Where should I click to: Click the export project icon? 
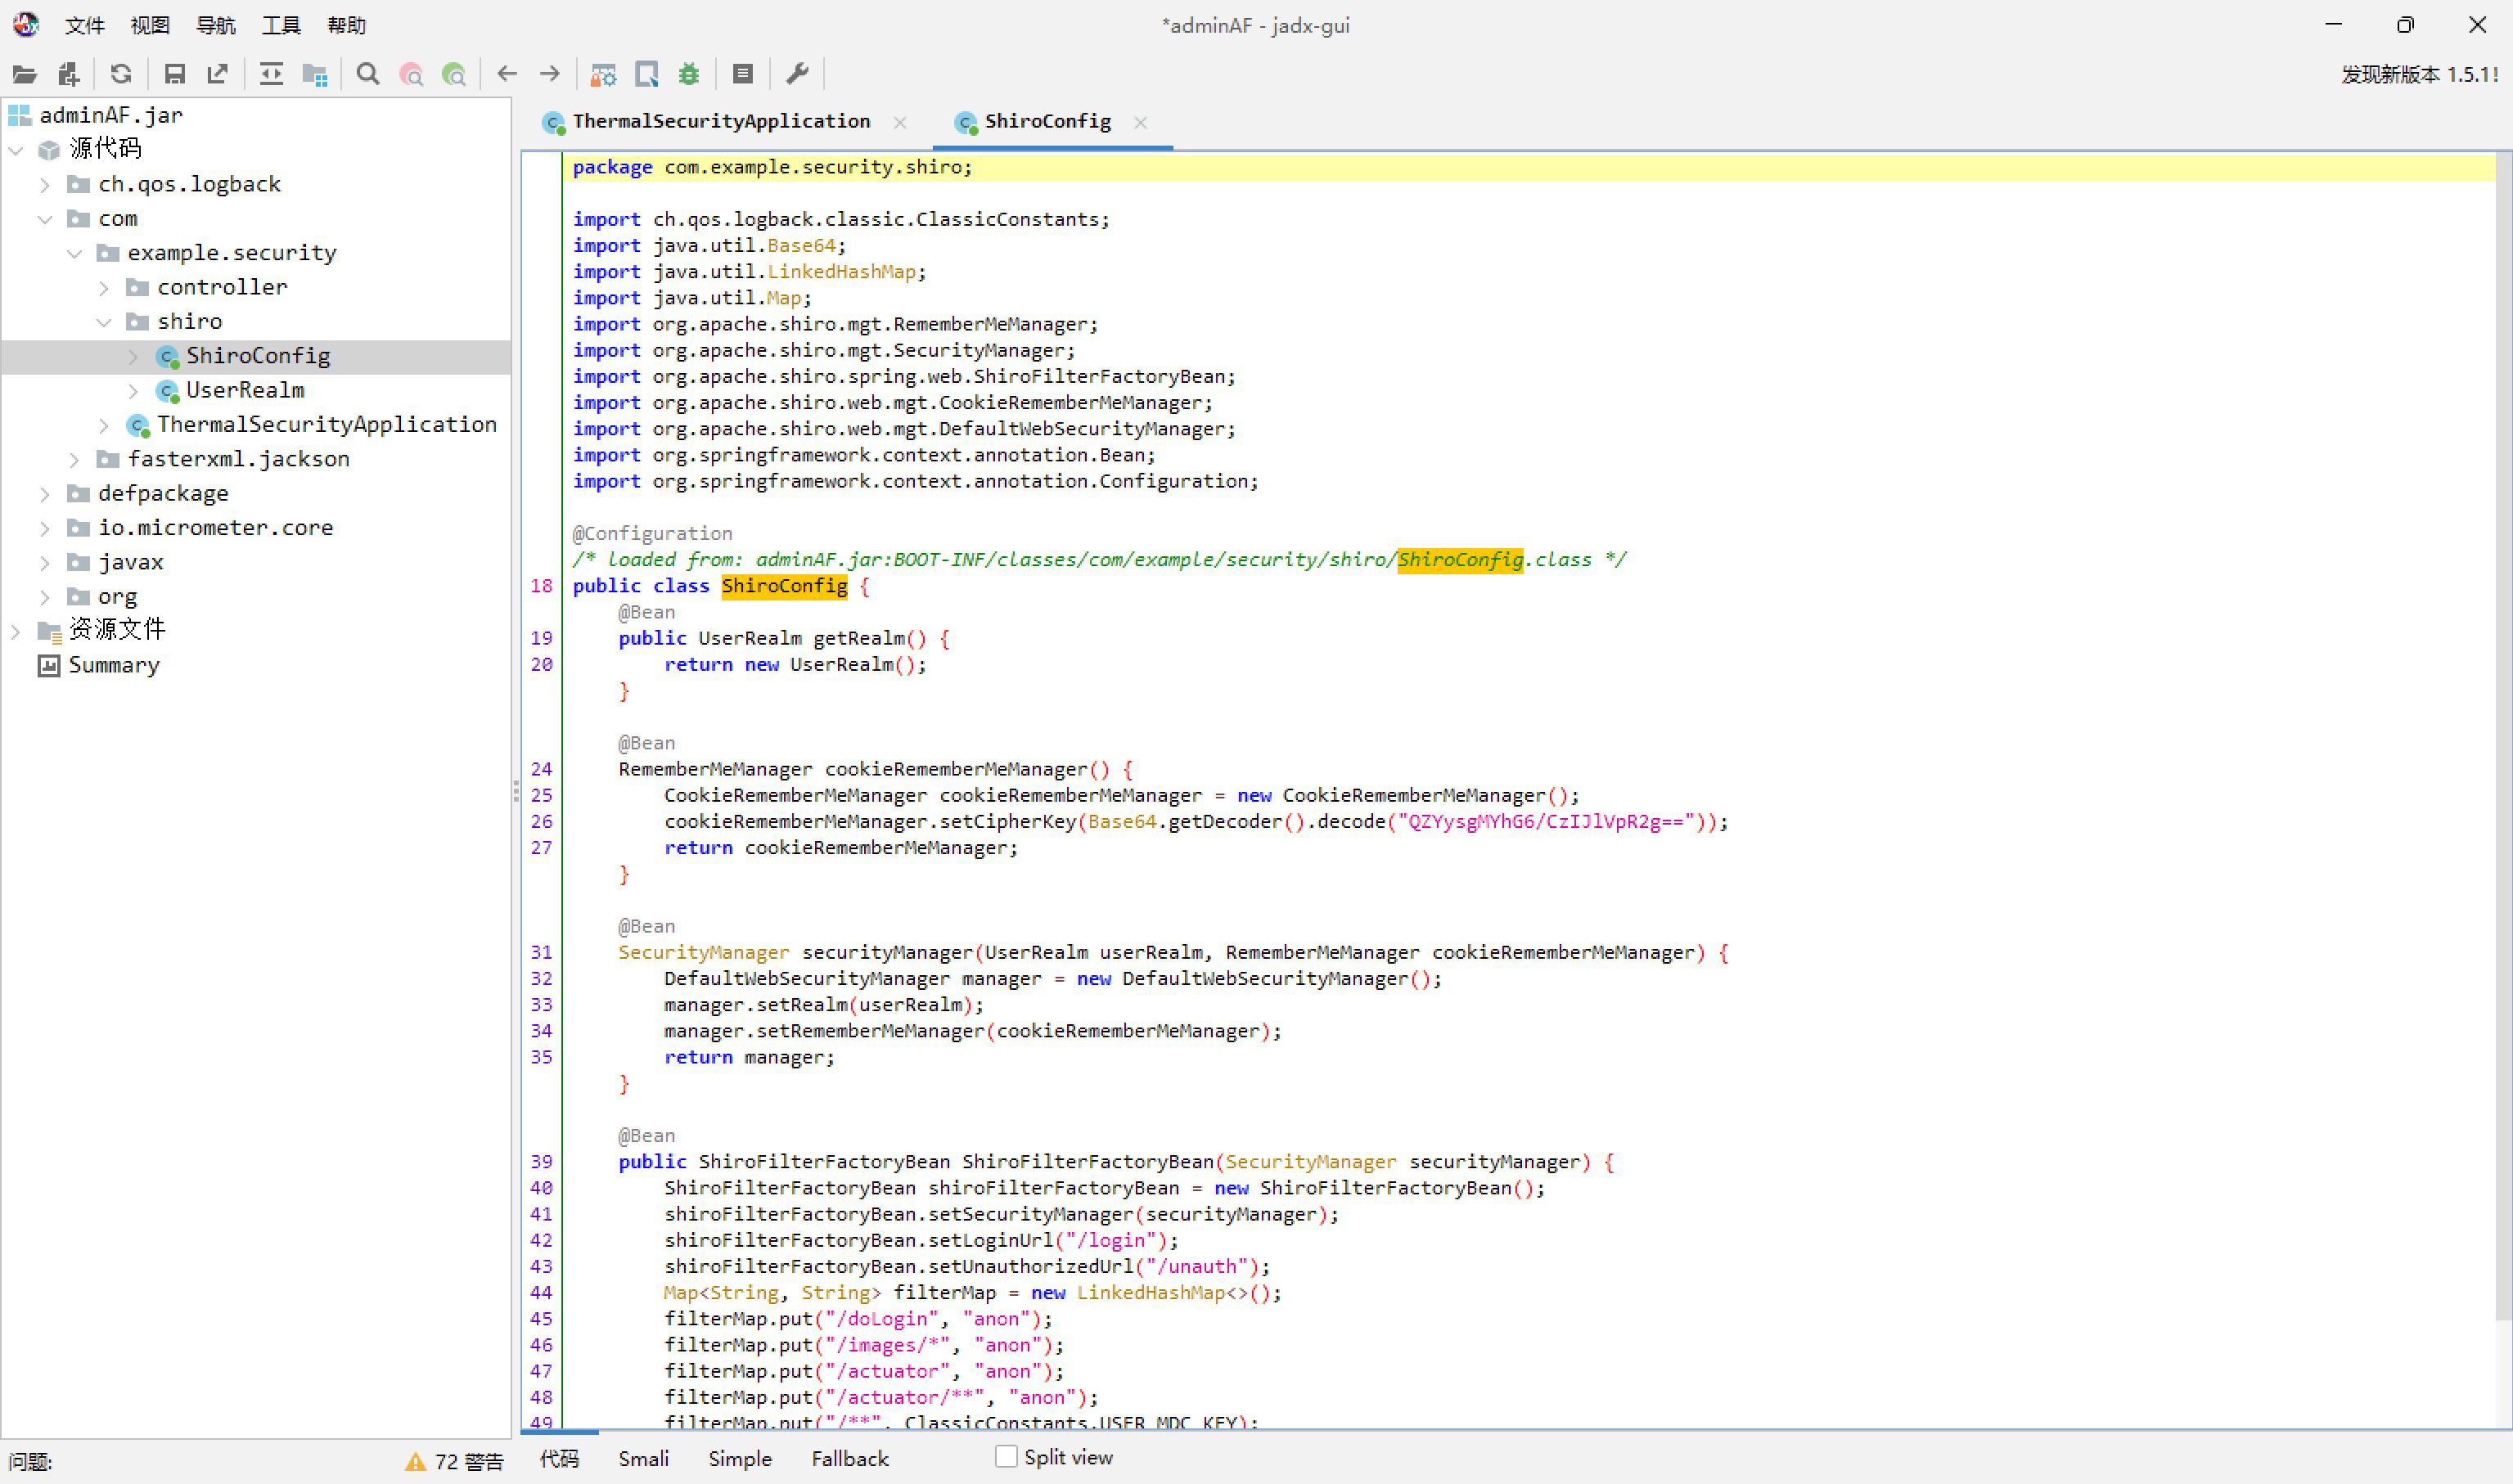(x=217, y=74)
